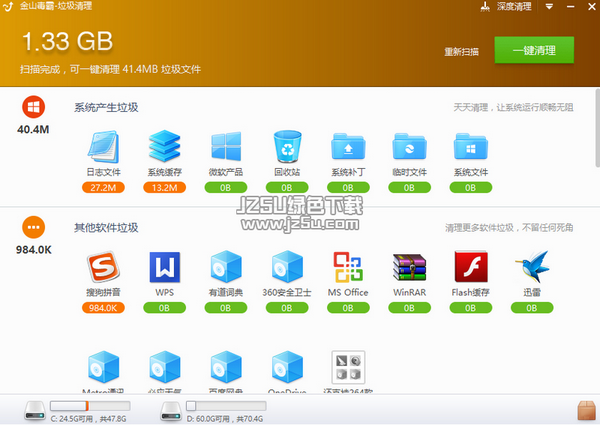Select the 360安全卫士 cube icon
The image size is (600, 426).
287,266
